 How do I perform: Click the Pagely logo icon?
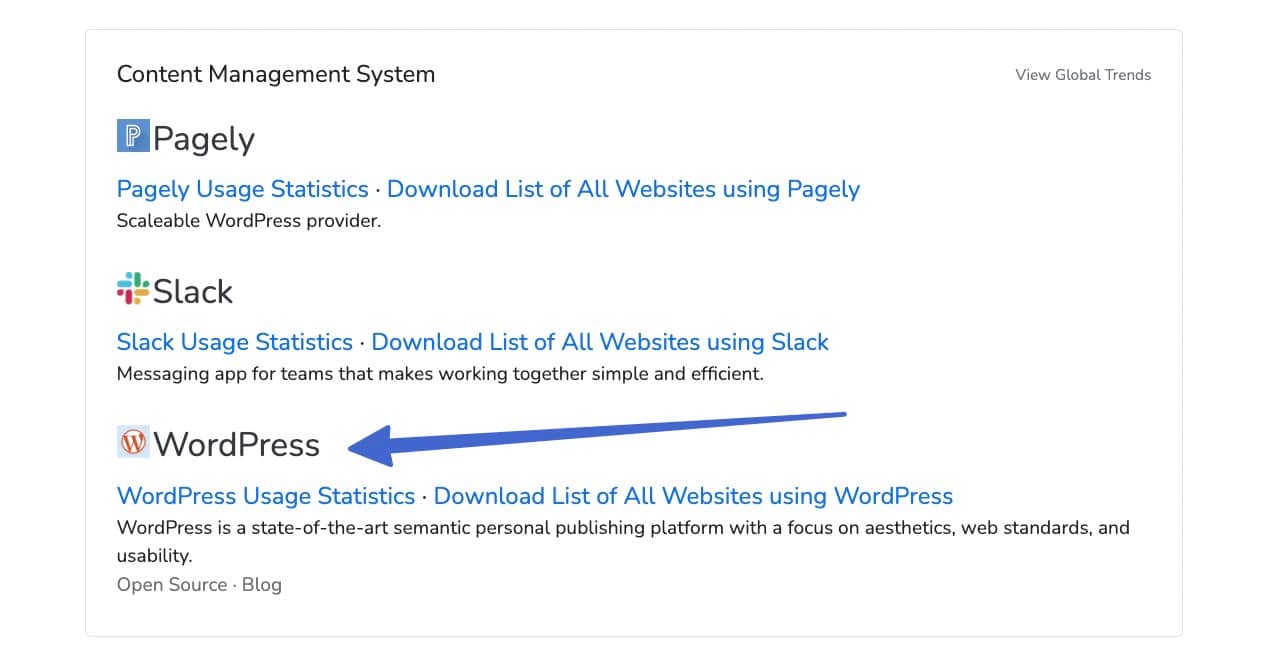pyautogui.click(x=133, y=134)
